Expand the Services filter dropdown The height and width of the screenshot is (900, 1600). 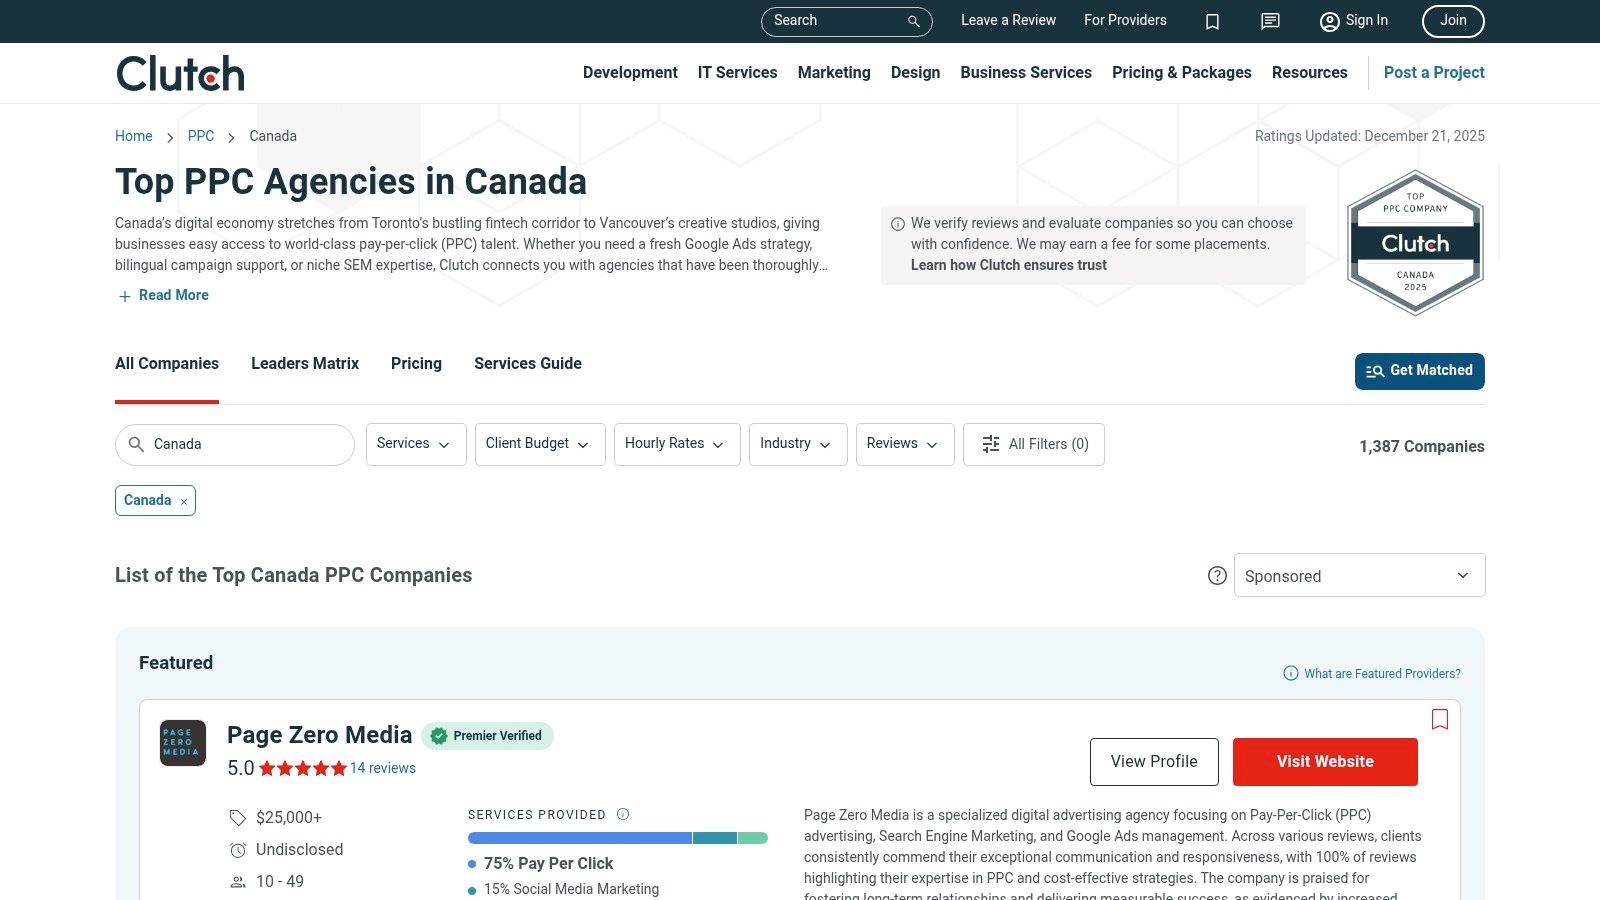tap(415, 444)
